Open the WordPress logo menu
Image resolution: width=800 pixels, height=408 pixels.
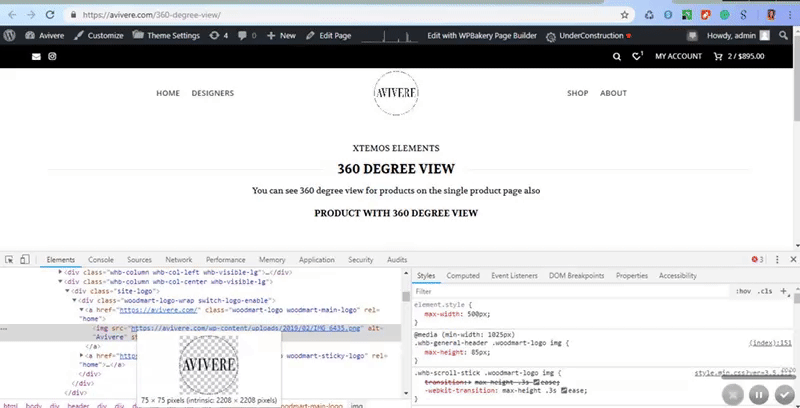coord(10,36)
